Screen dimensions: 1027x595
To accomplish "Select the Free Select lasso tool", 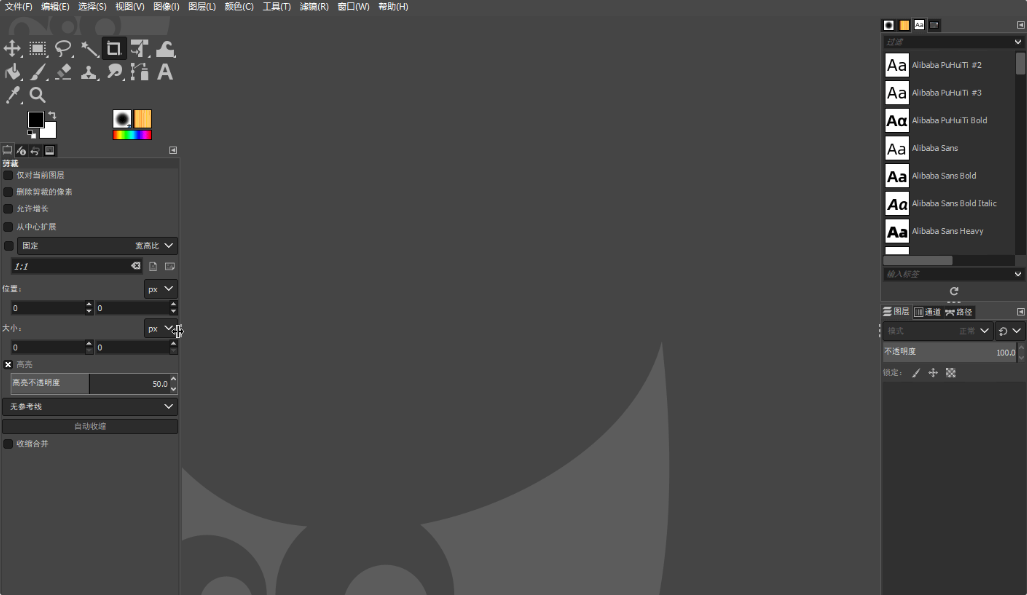I will click(x=63, y=48).
